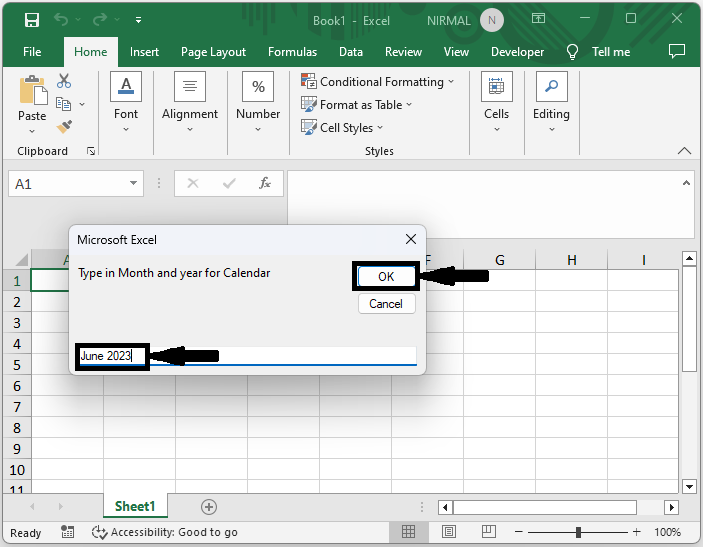Select the Format Painter brush icon
Screen dimensions: 703x547
[65, 127]
